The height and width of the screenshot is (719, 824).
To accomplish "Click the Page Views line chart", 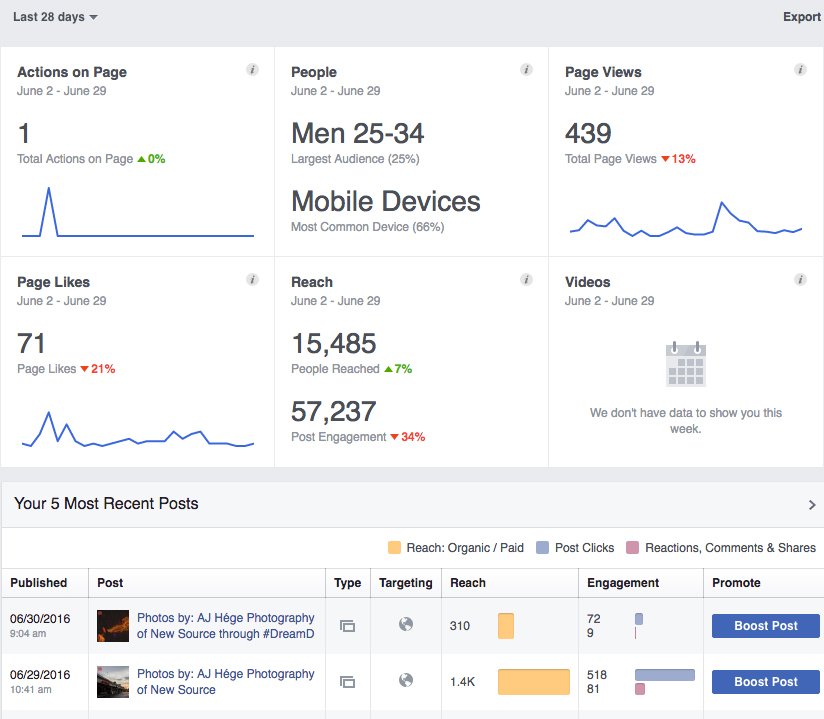I will click(686, 219).
